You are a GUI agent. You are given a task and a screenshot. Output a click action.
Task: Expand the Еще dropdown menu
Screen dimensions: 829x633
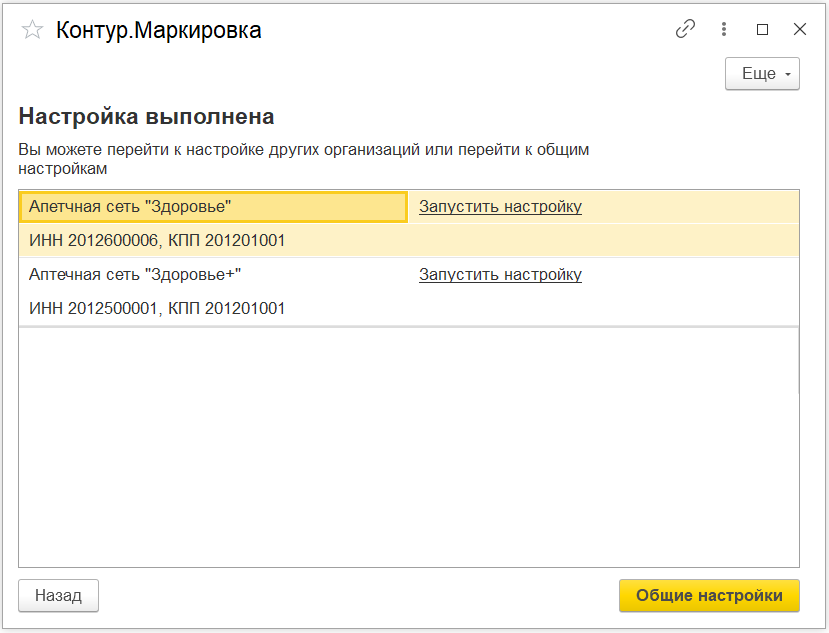pos(762,74)
